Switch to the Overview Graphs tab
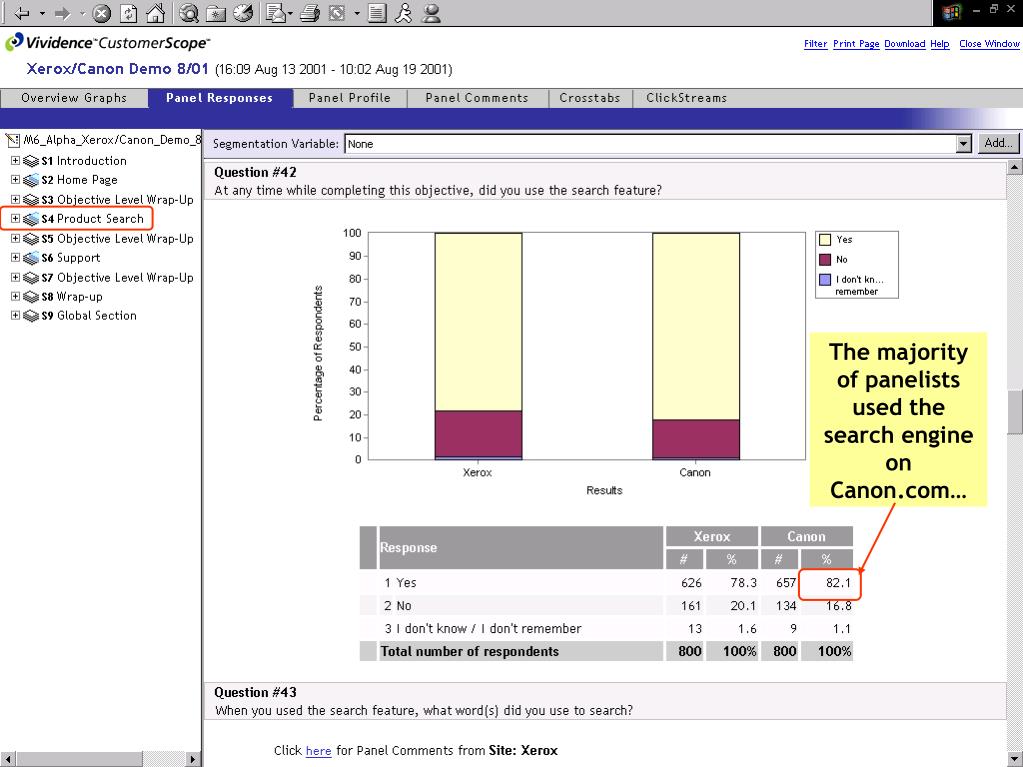Viewport: 1023px width, 767px height. 74,98
